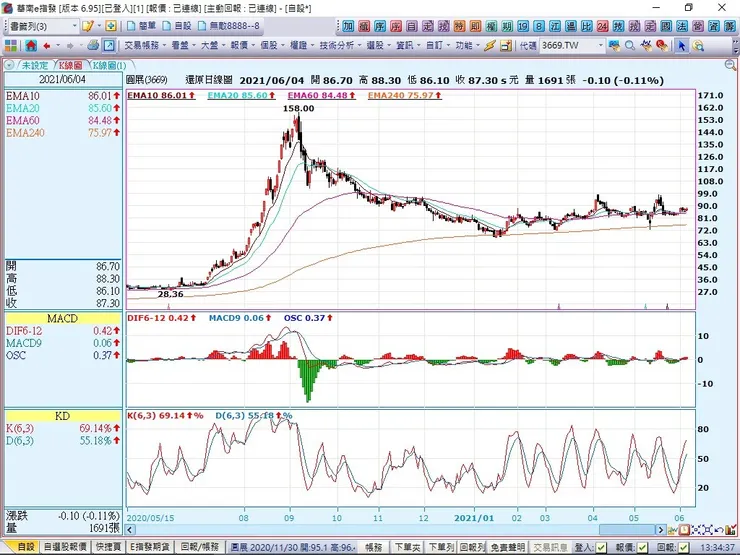Click the add bookmark plus icon
The image size is (740, 555).
coord(111,26)
